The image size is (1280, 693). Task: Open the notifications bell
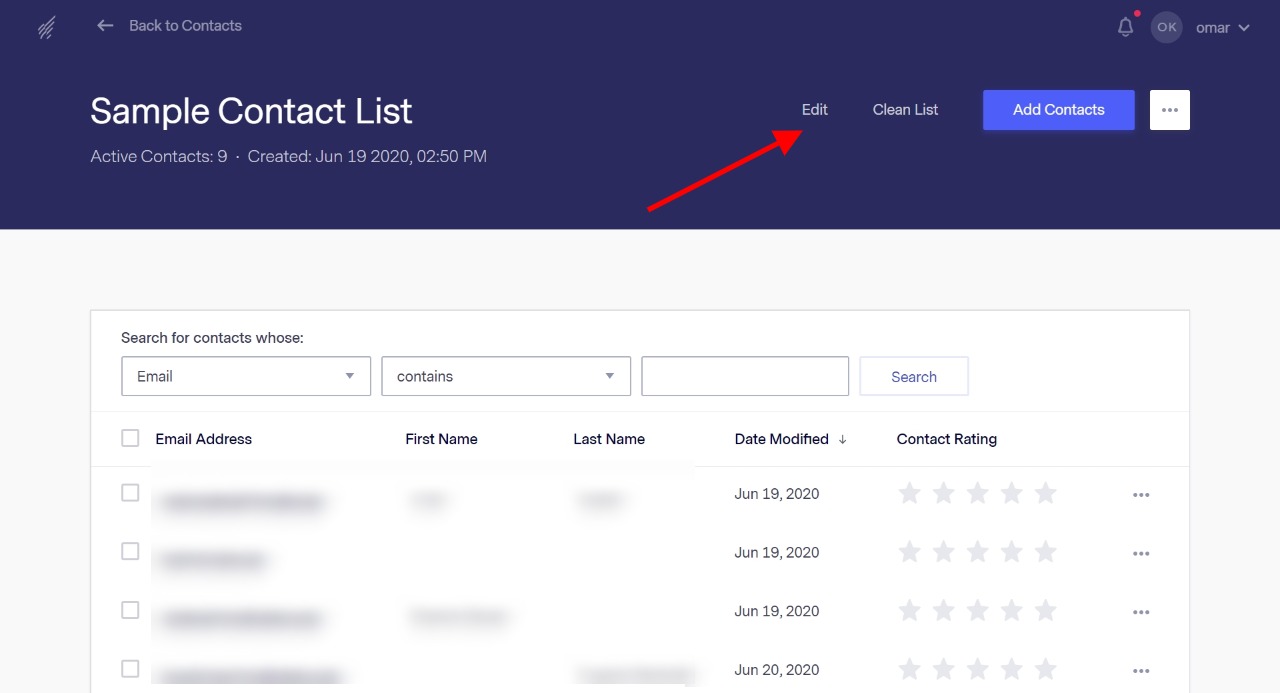pyautogui.click(x=1126, y=27)
